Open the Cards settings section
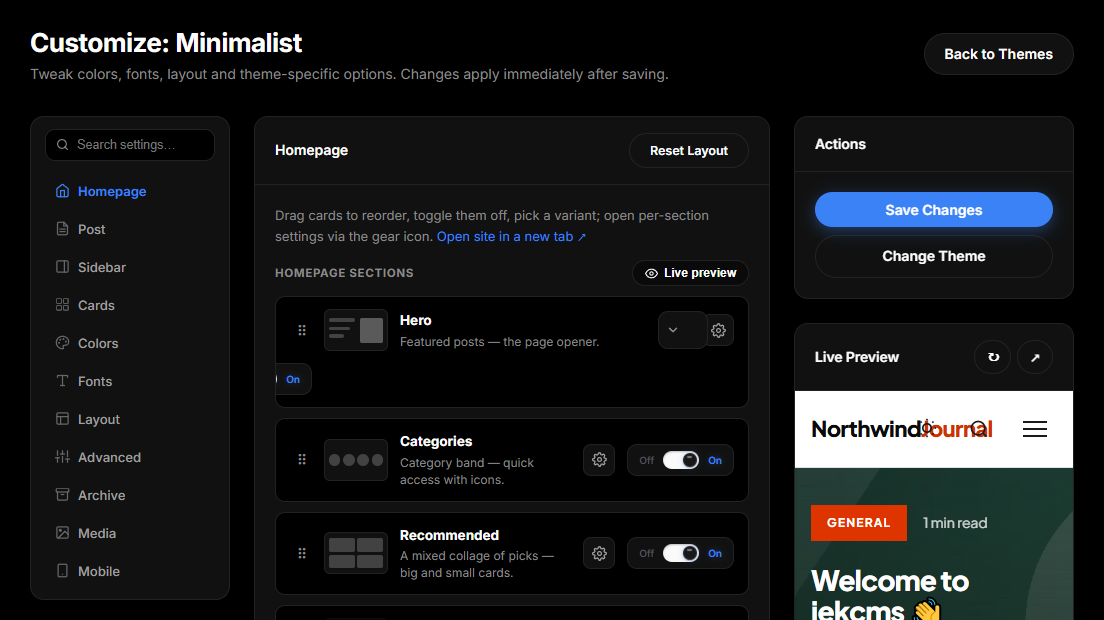This screenshot has width=1104, height=620. pyautogui.click(x=130, y=305)
